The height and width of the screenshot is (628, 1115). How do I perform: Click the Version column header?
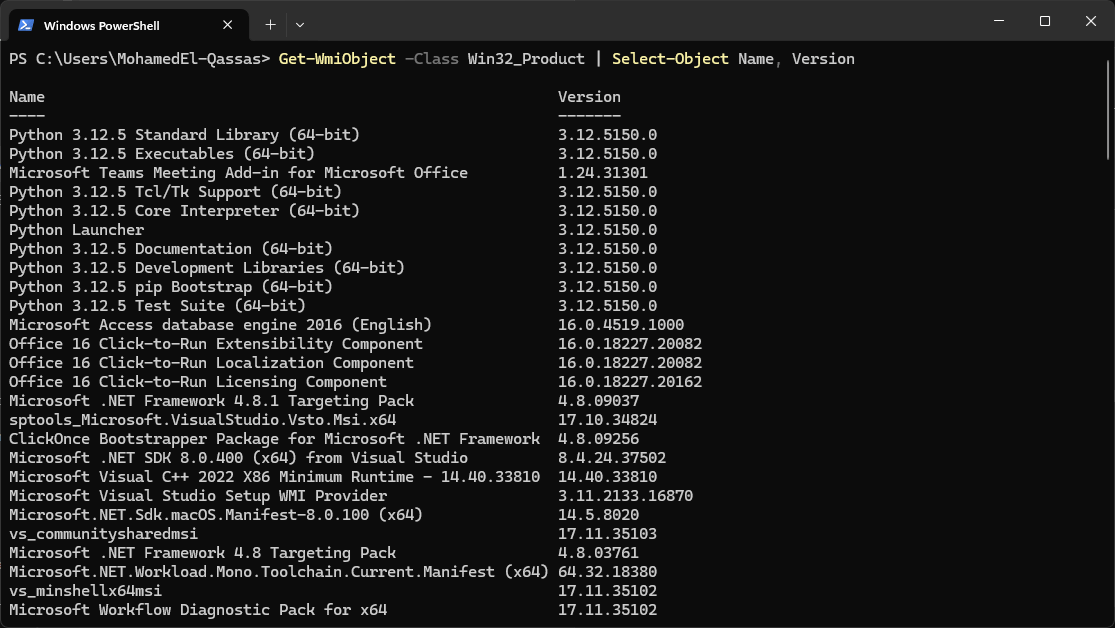589,97
